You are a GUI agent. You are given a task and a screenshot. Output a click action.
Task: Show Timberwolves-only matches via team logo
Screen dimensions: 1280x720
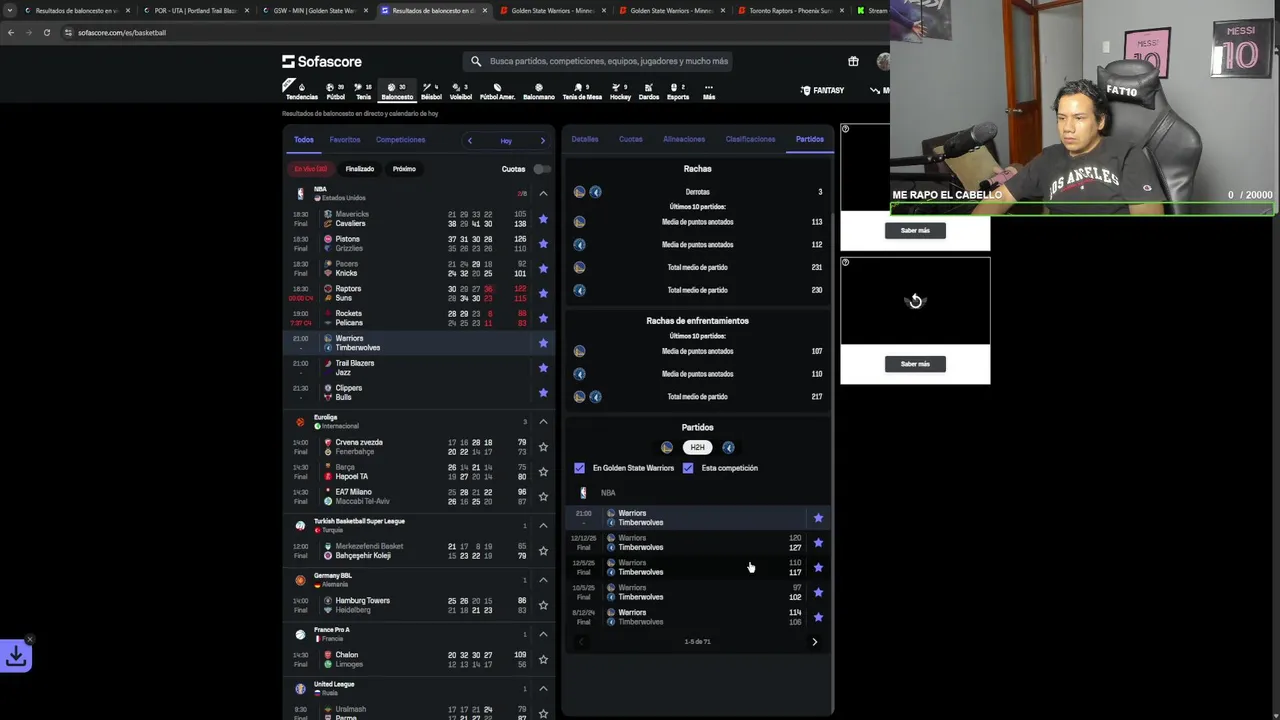coord(728,448)
